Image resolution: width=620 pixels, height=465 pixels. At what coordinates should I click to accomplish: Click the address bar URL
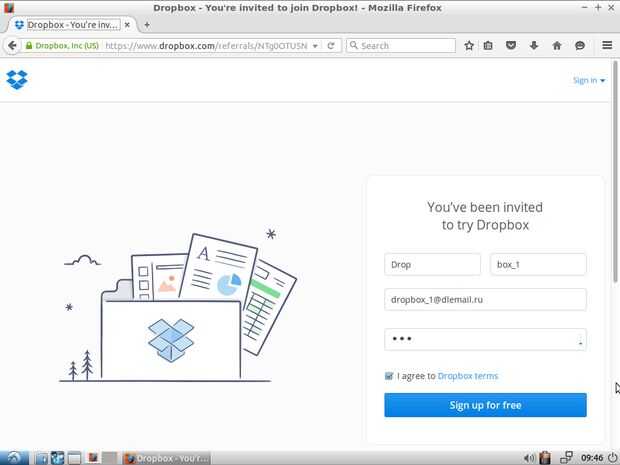click(206, 46)
